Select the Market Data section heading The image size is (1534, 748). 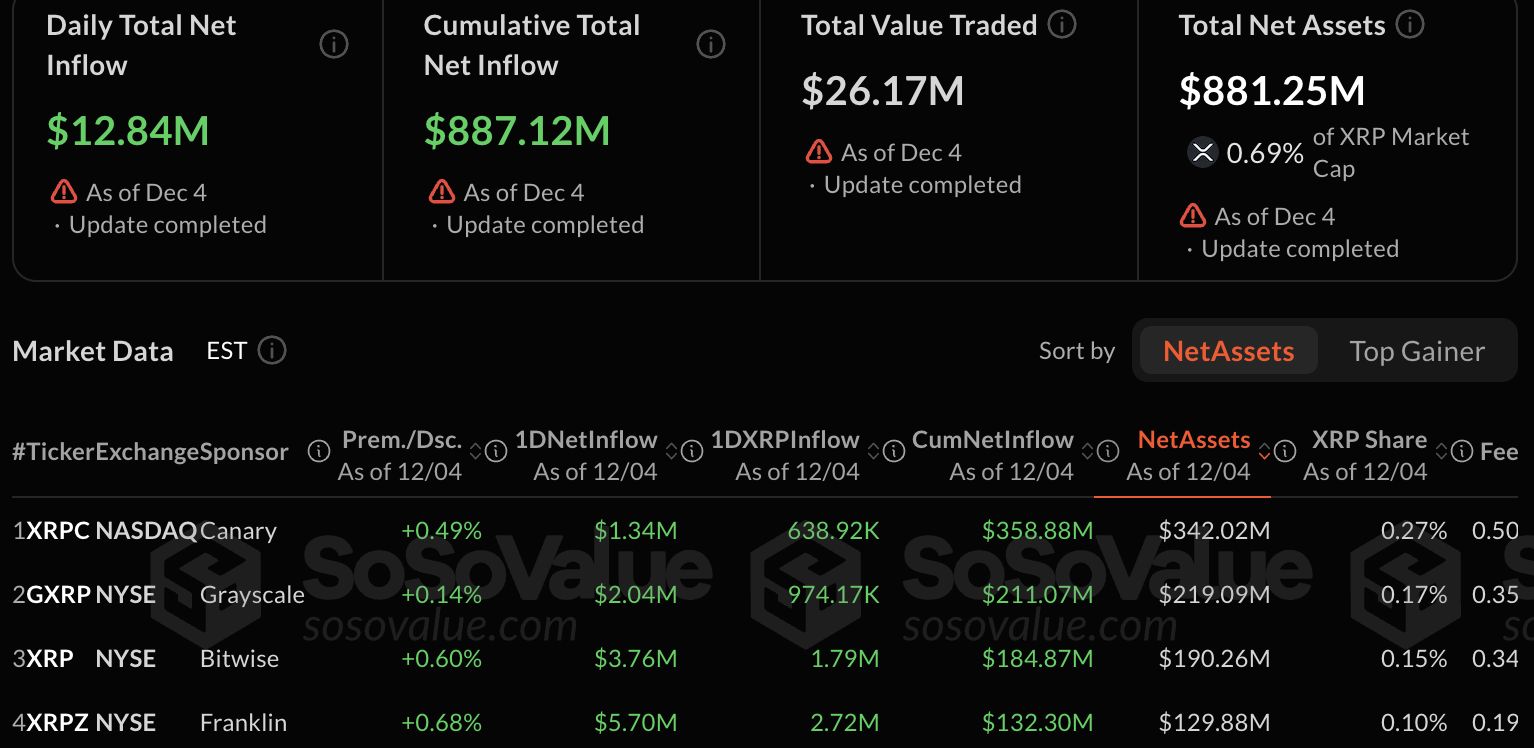(x=93, y=350)
